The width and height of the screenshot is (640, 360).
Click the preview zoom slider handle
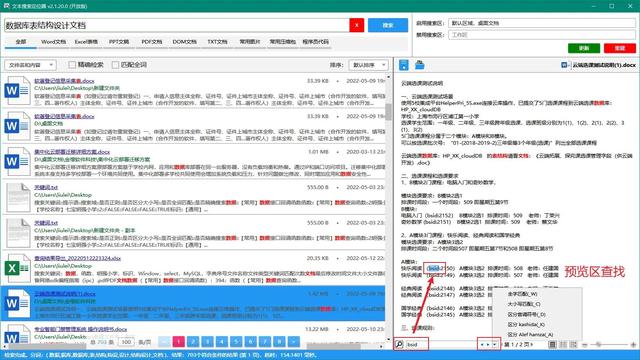(598, 344)
